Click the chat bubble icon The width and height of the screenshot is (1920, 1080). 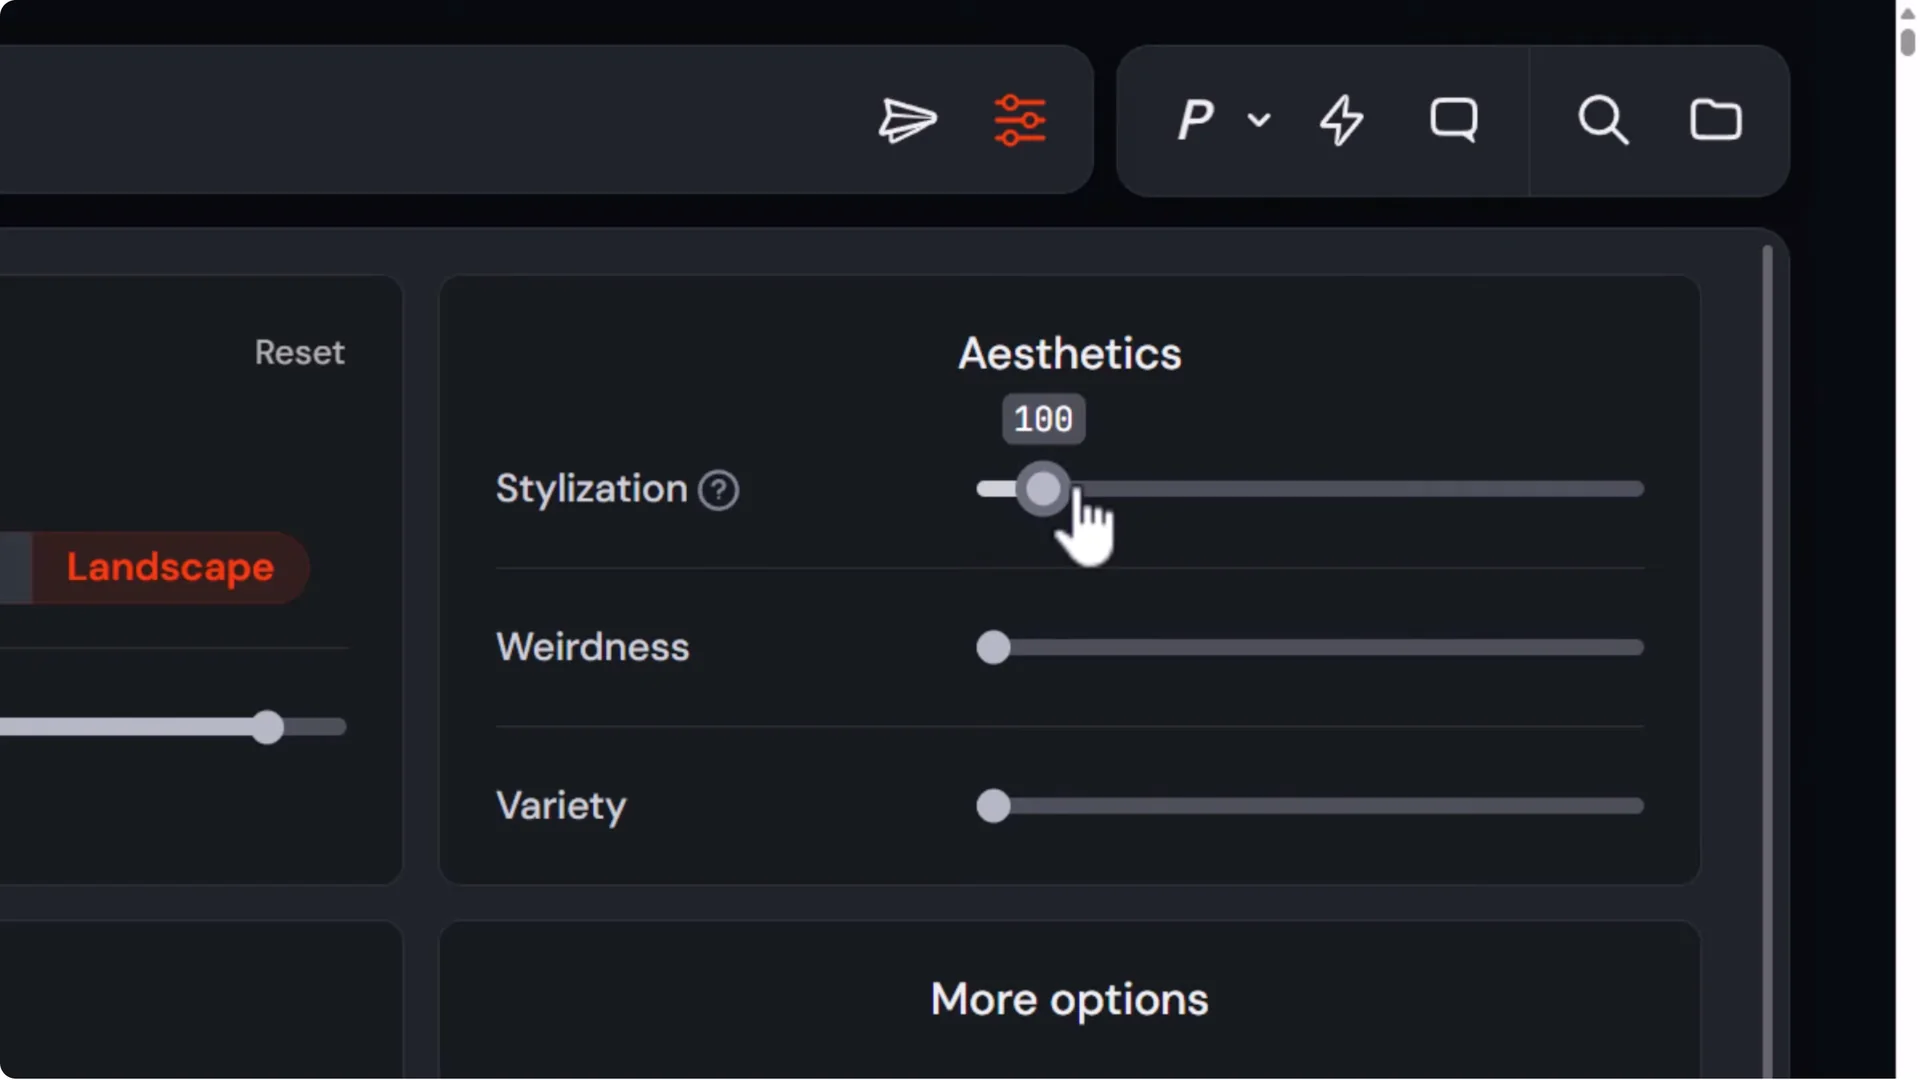pyautogui.click(x=1453, y=121)
